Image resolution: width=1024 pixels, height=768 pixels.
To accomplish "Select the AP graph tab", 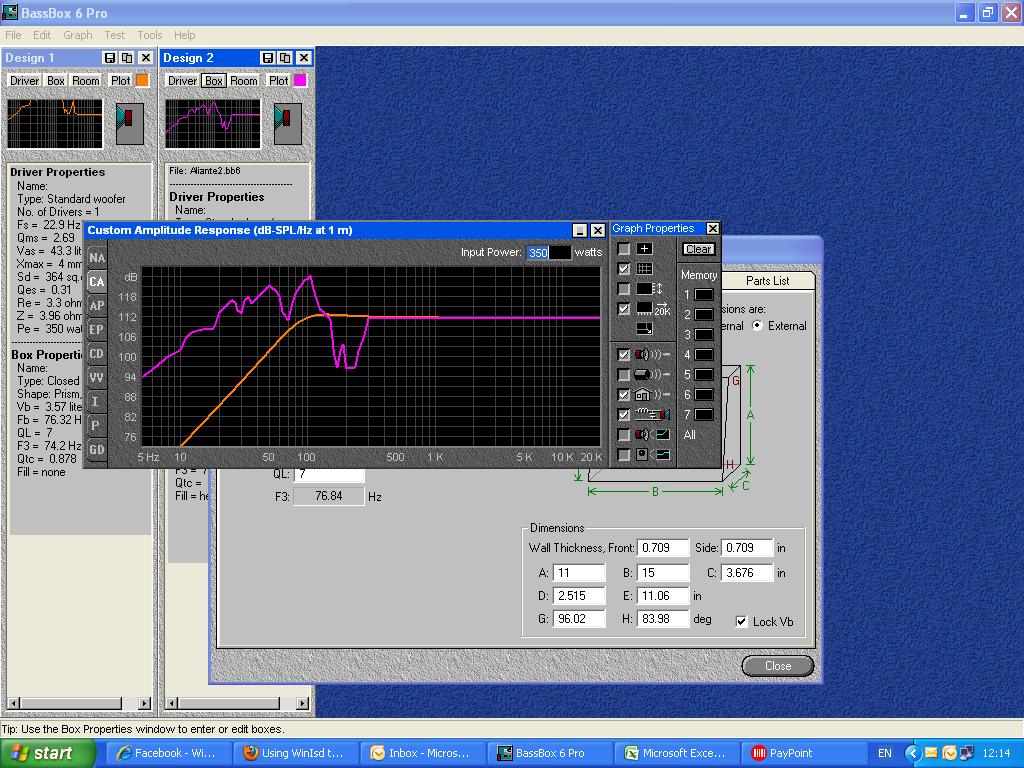I will pos(97,306).
